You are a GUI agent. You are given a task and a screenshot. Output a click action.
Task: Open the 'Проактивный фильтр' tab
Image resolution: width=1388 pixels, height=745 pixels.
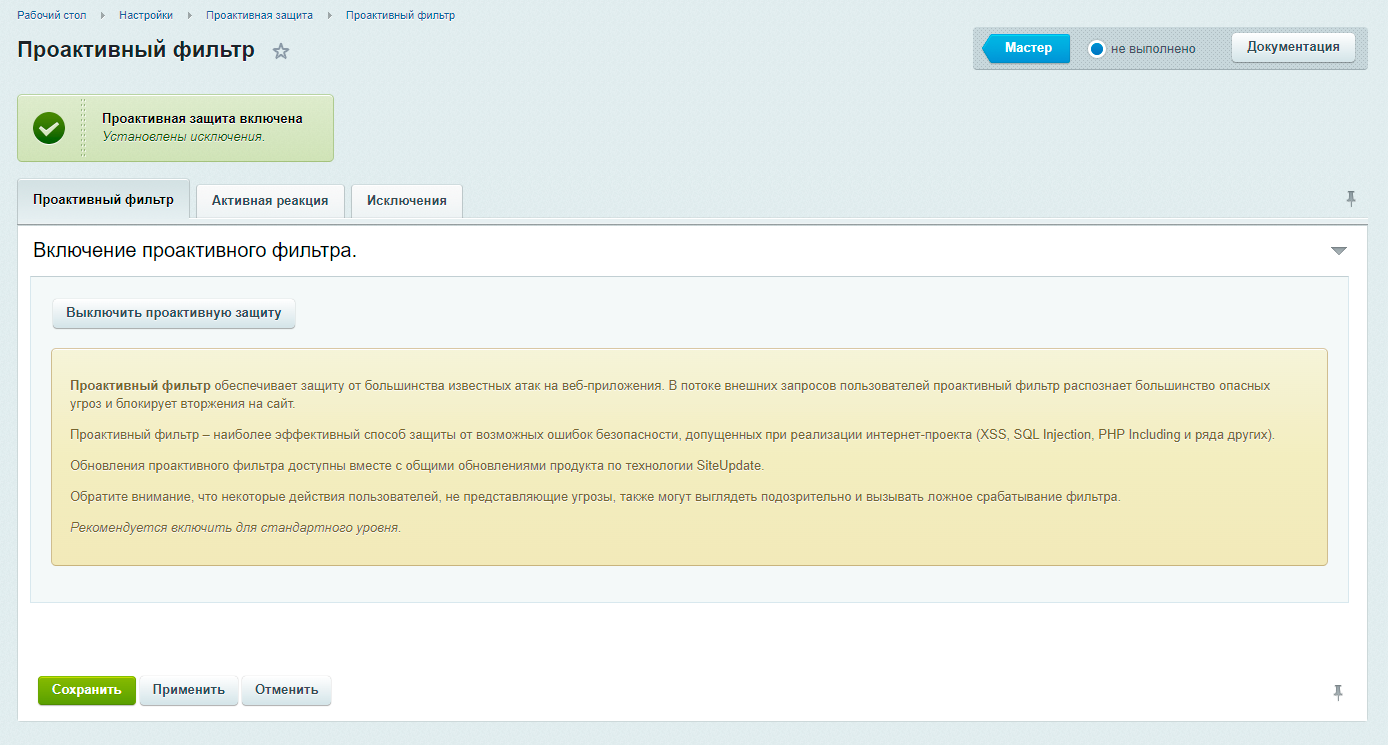(x=103, y=199)
